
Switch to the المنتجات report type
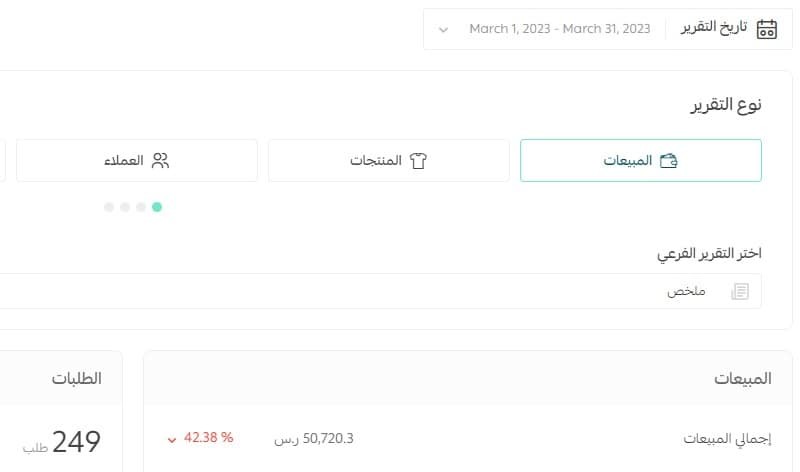click(389, 160)
